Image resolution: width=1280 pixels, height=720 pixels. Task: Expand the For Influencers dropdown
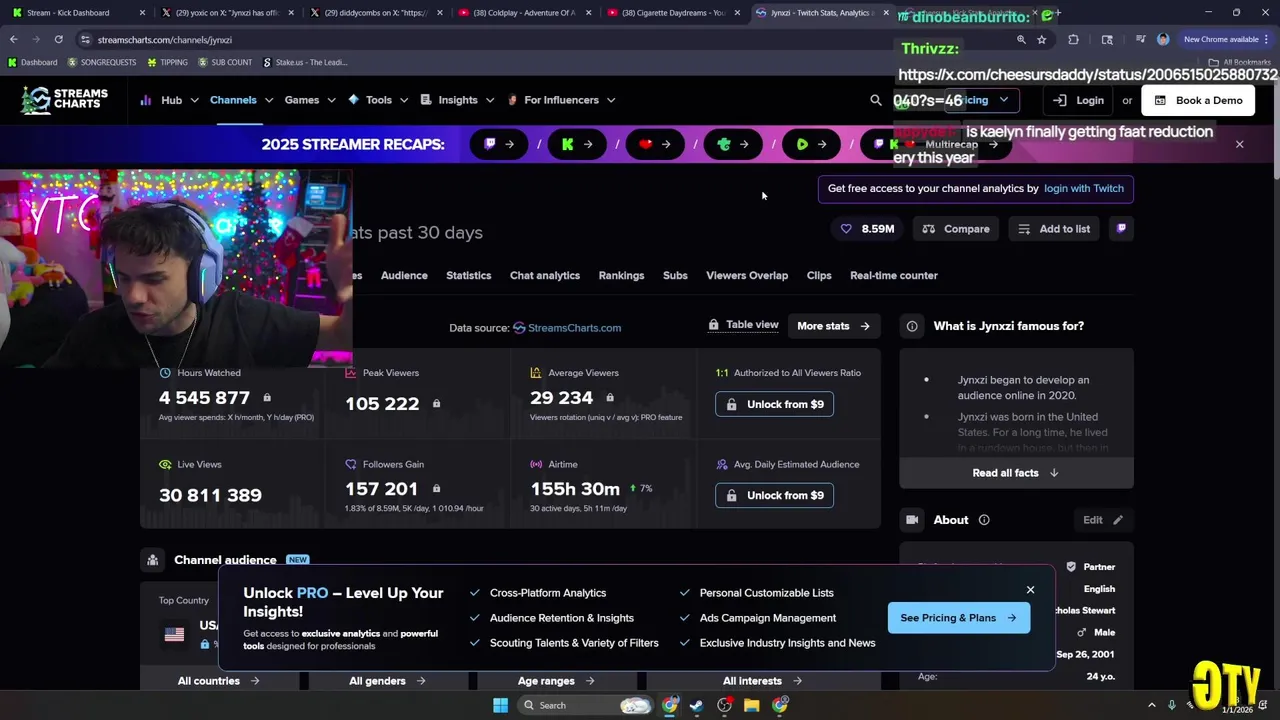tap(561, 100)
